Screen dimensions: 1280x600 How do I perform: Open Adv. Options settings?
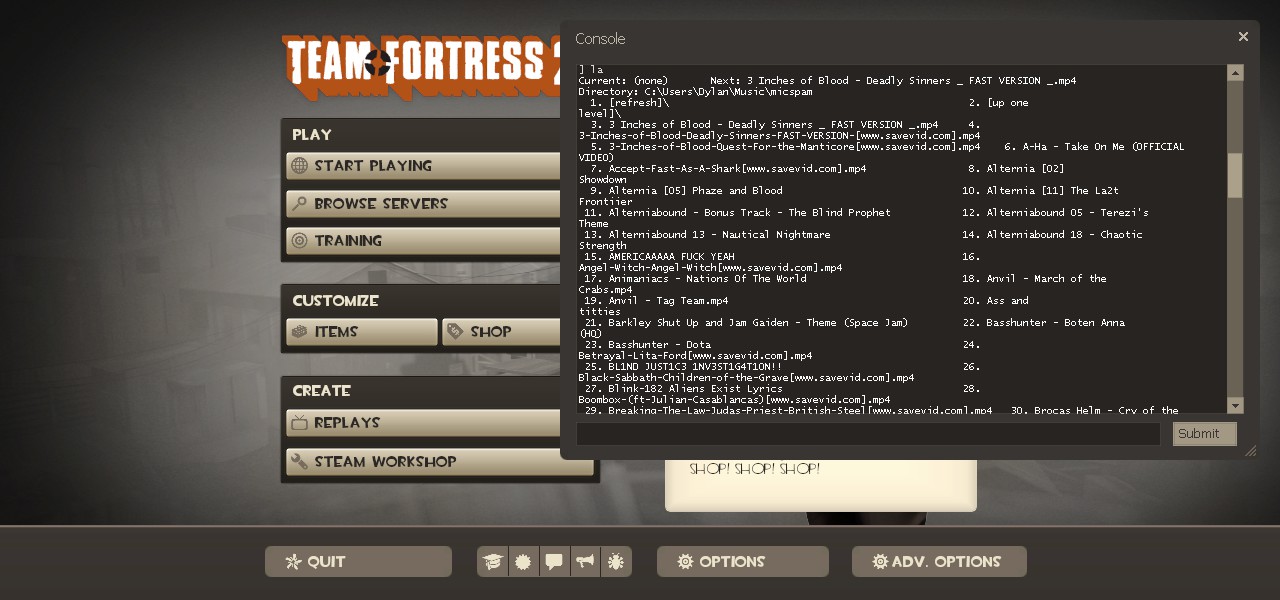pyautogui.click(x=938, y=562)
